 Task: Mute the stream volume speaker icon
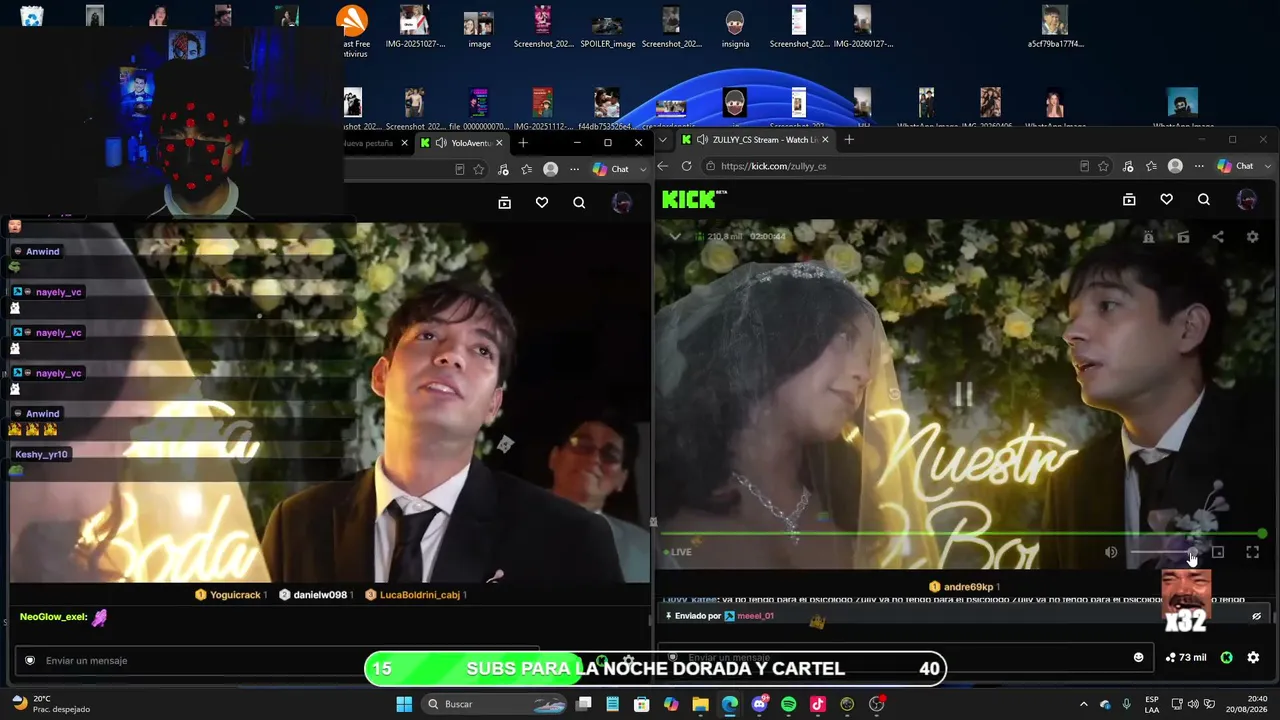point(1111,552)
